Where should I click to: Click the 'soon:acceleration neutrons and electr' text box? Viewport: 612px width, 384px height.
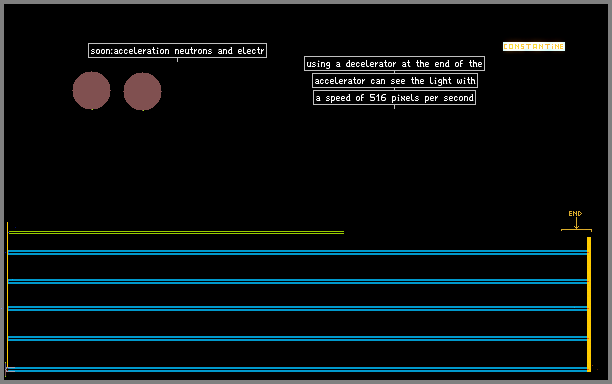(178, 51)
